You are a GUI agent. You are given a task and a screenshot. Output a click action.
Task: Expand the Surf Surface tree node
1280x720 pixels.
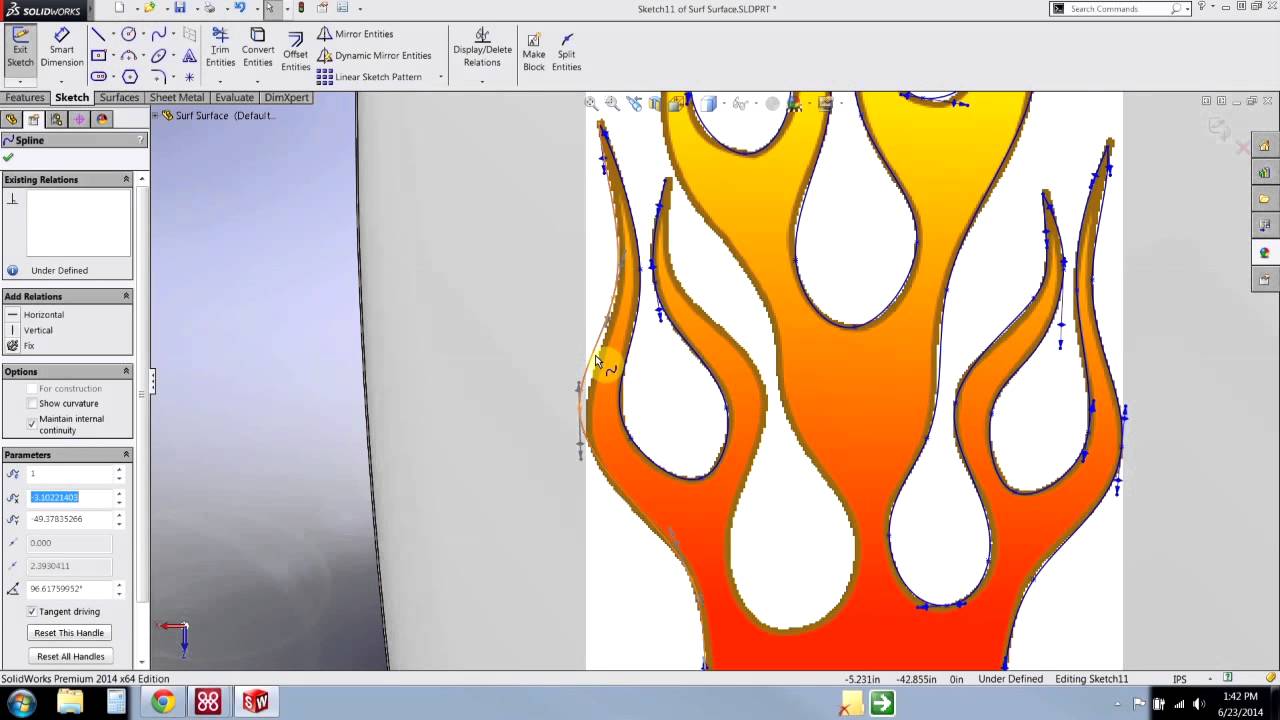pyautogui.click(x=156, y=115)
